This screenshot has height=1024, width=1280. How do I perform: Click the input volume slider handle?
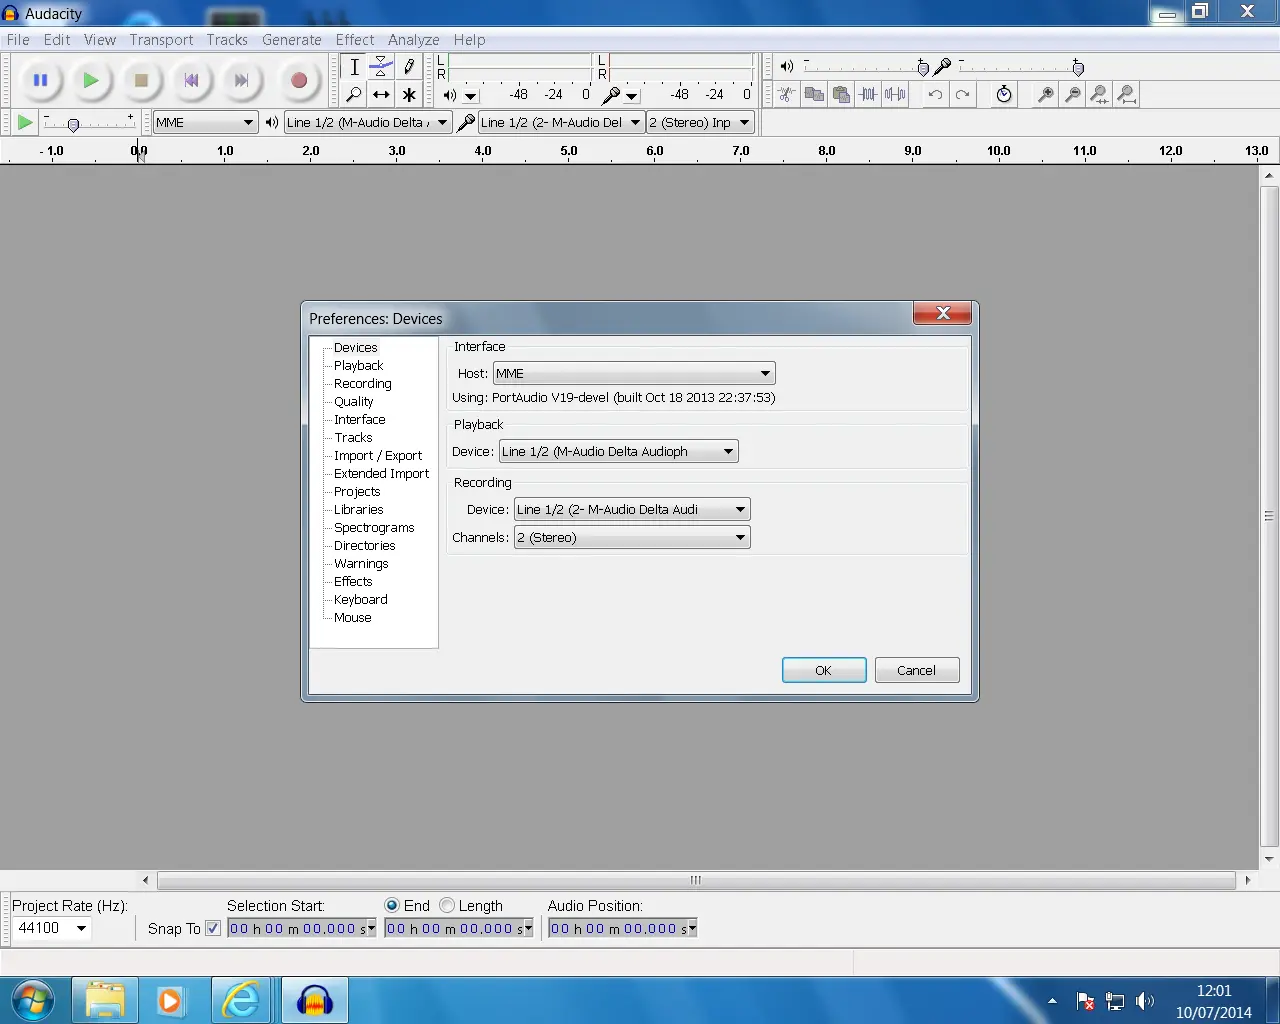pos(1078,68)
